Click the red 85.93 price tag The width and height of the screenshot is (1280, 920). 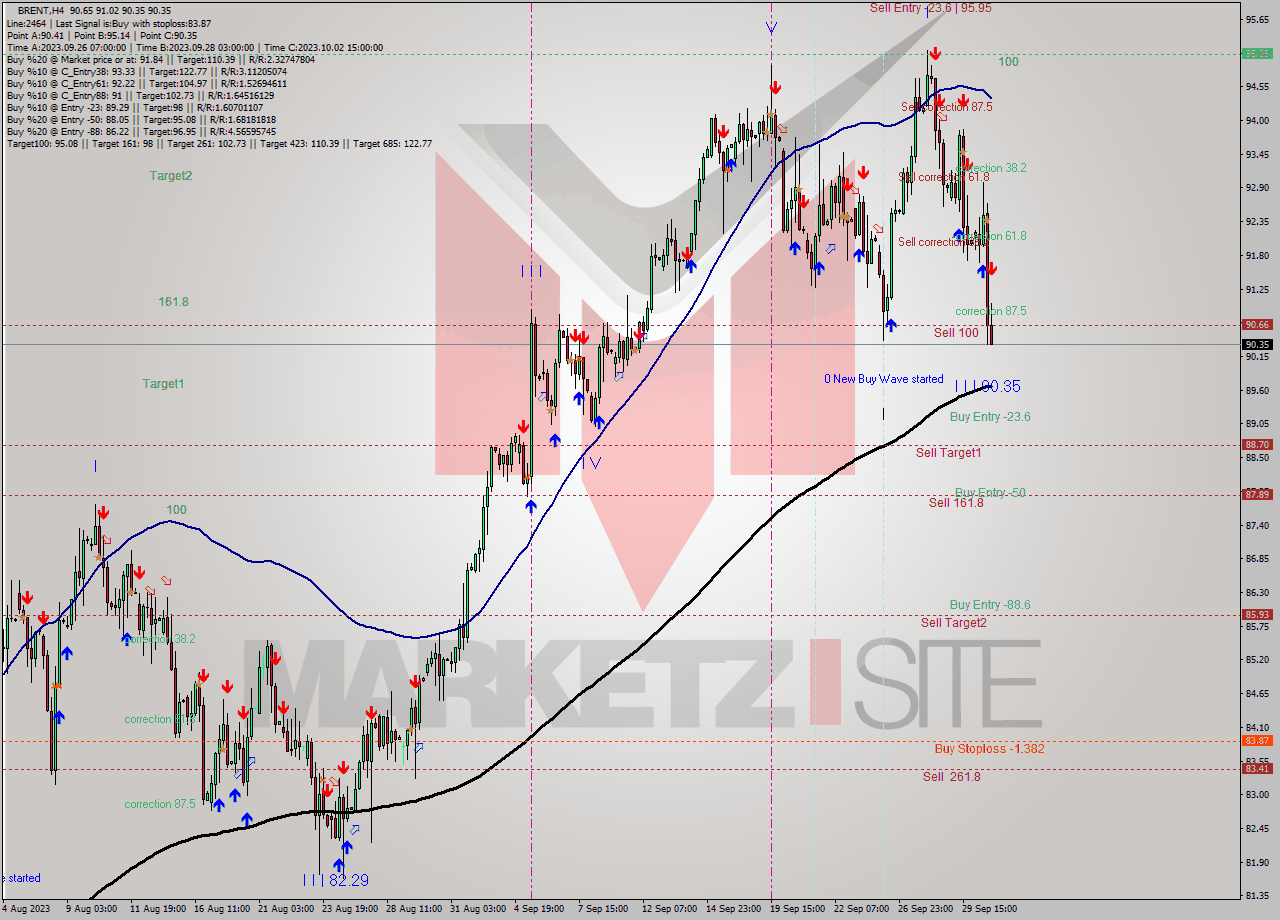[x=1257, y=615]
